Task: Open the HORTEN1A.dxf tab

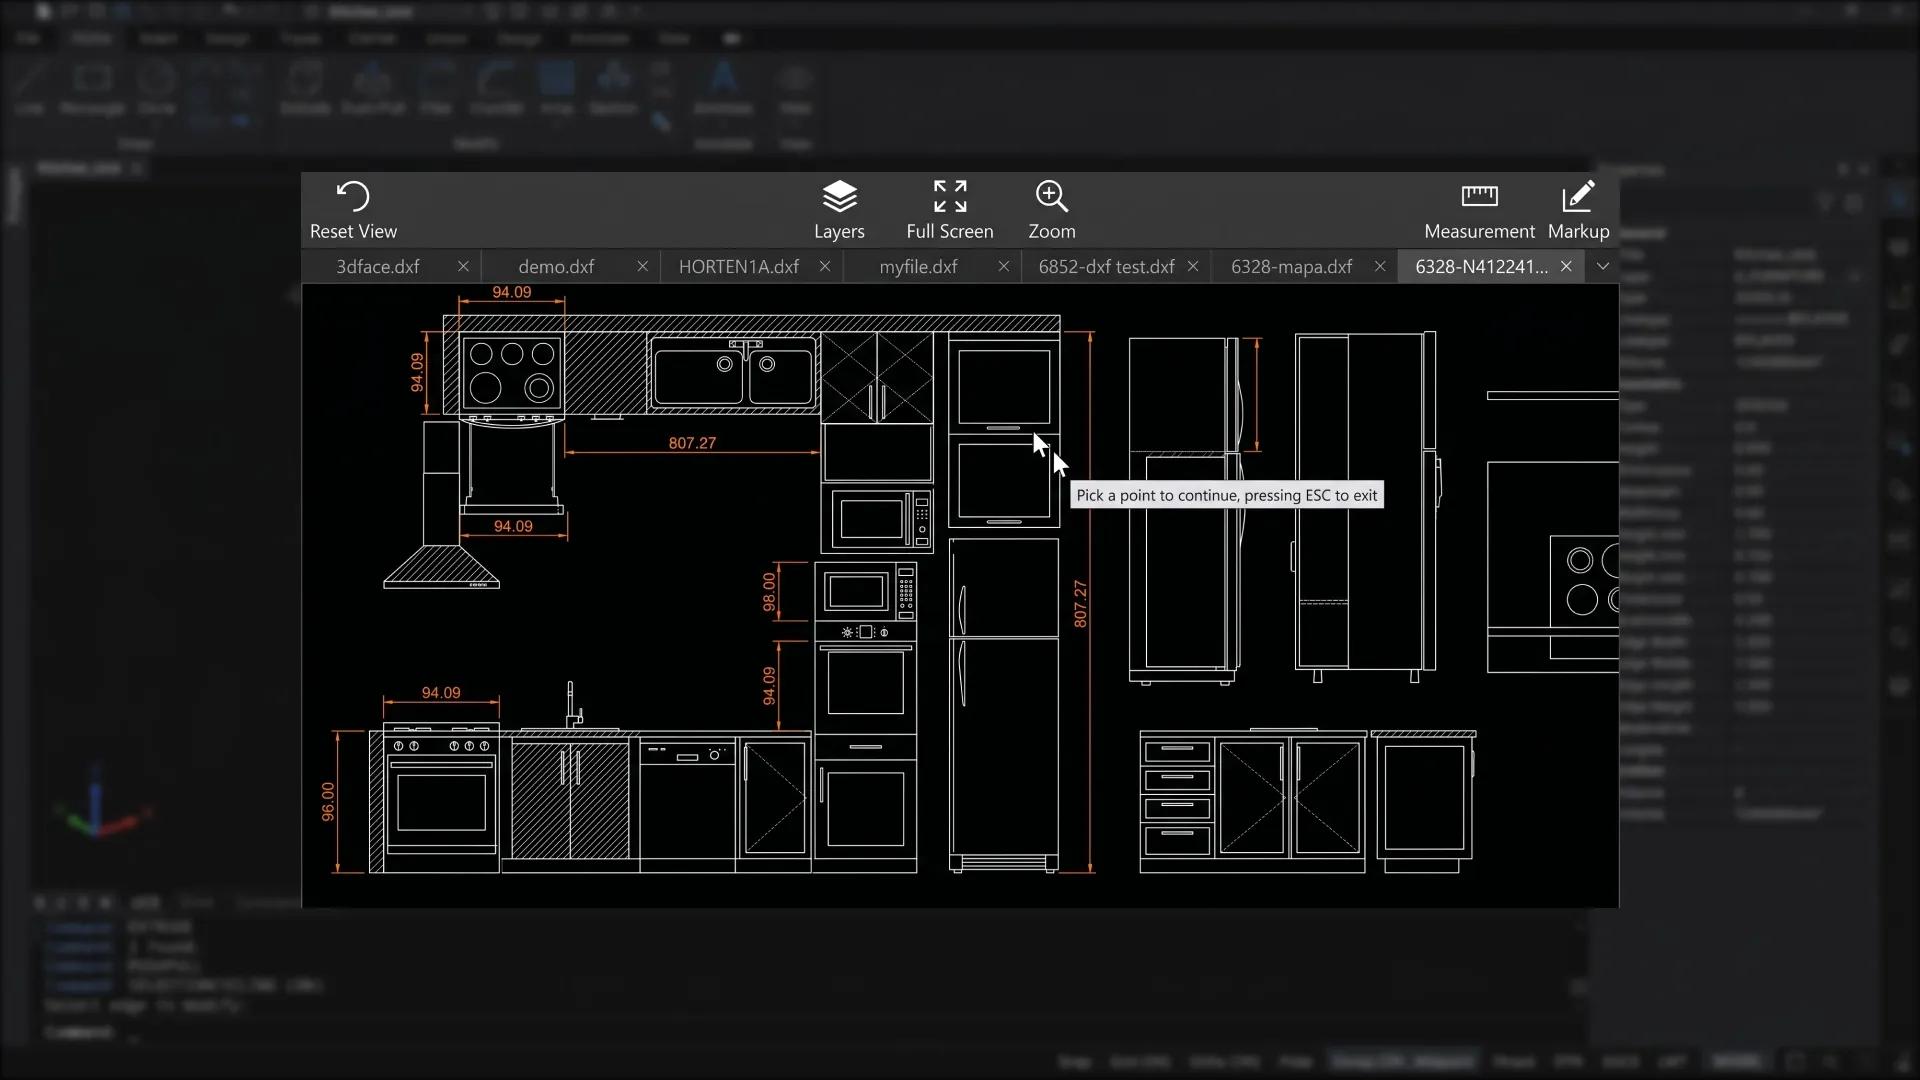Action: pos(738,267)
